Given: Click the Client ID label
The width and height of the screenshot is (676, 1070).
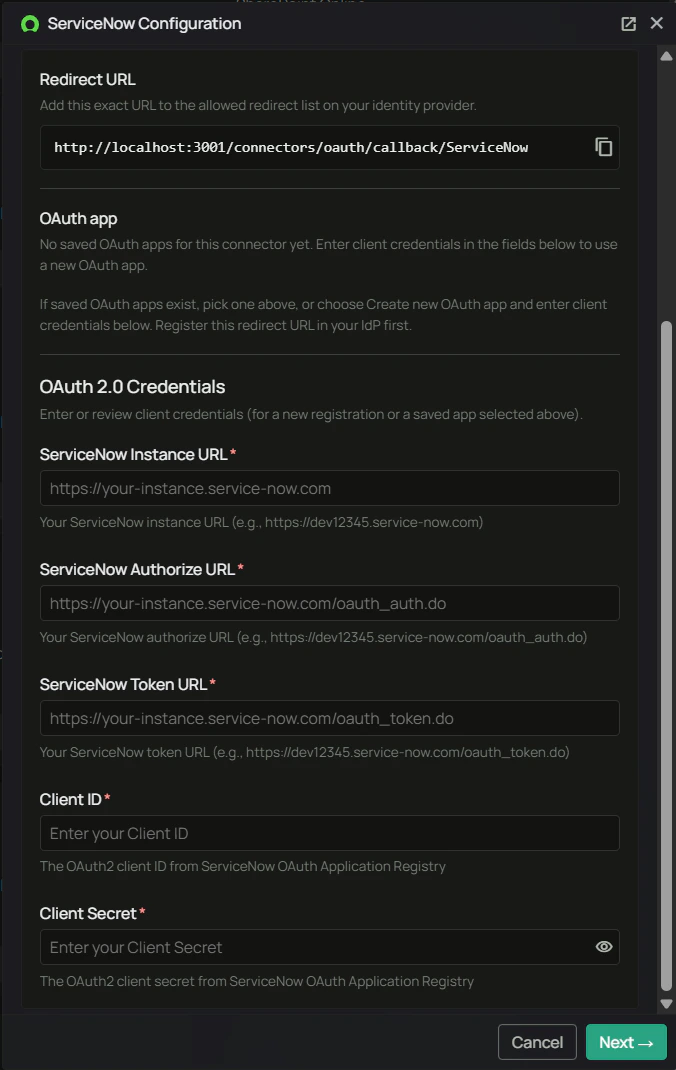Looking at the screenshot, I should click(x=70, y=800).
